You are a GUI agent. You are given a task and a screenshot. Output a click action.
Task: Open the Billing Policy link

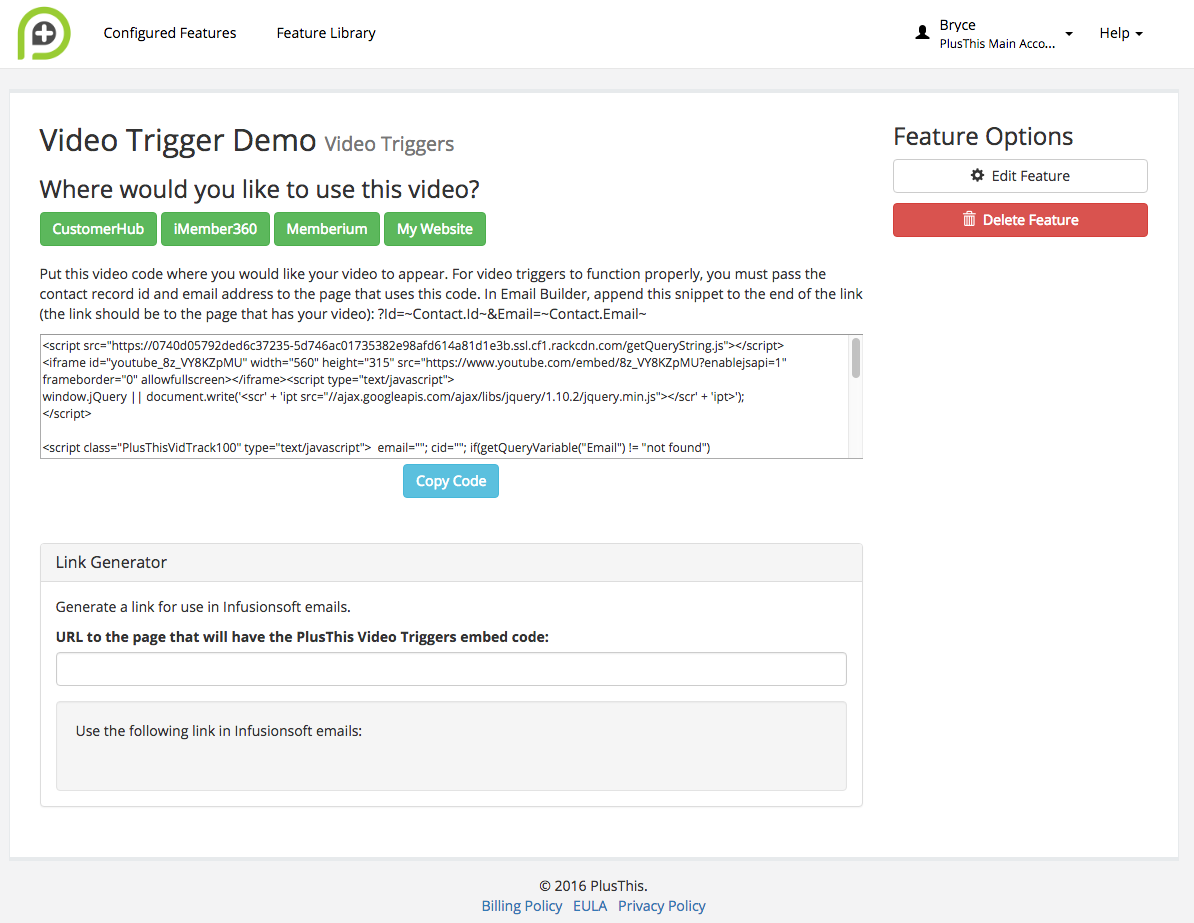point(522,905)
